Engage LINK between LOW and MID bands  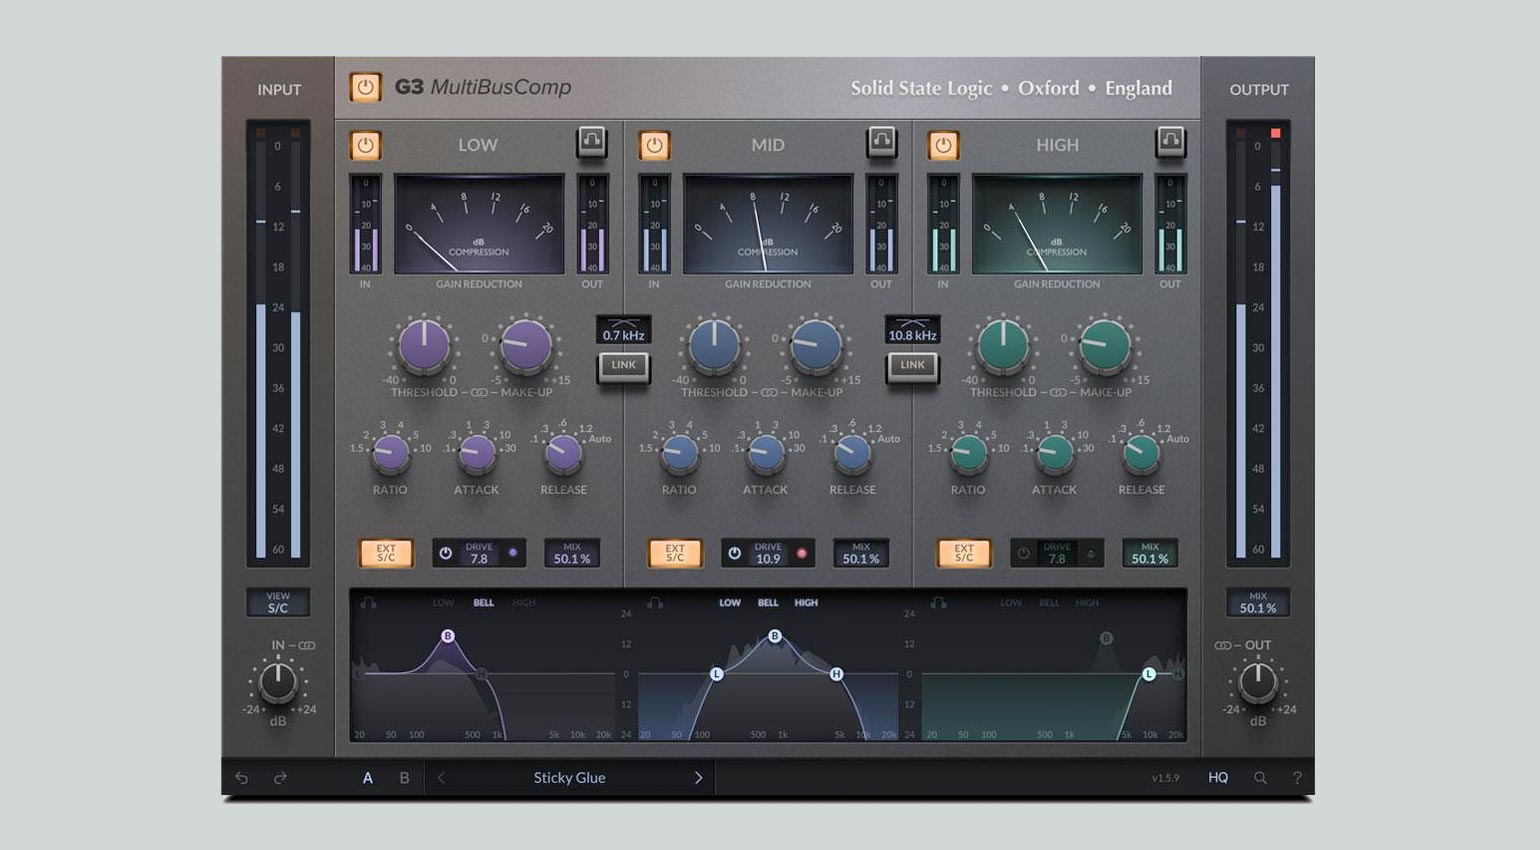pyautogui.click(x=623, y=366)
